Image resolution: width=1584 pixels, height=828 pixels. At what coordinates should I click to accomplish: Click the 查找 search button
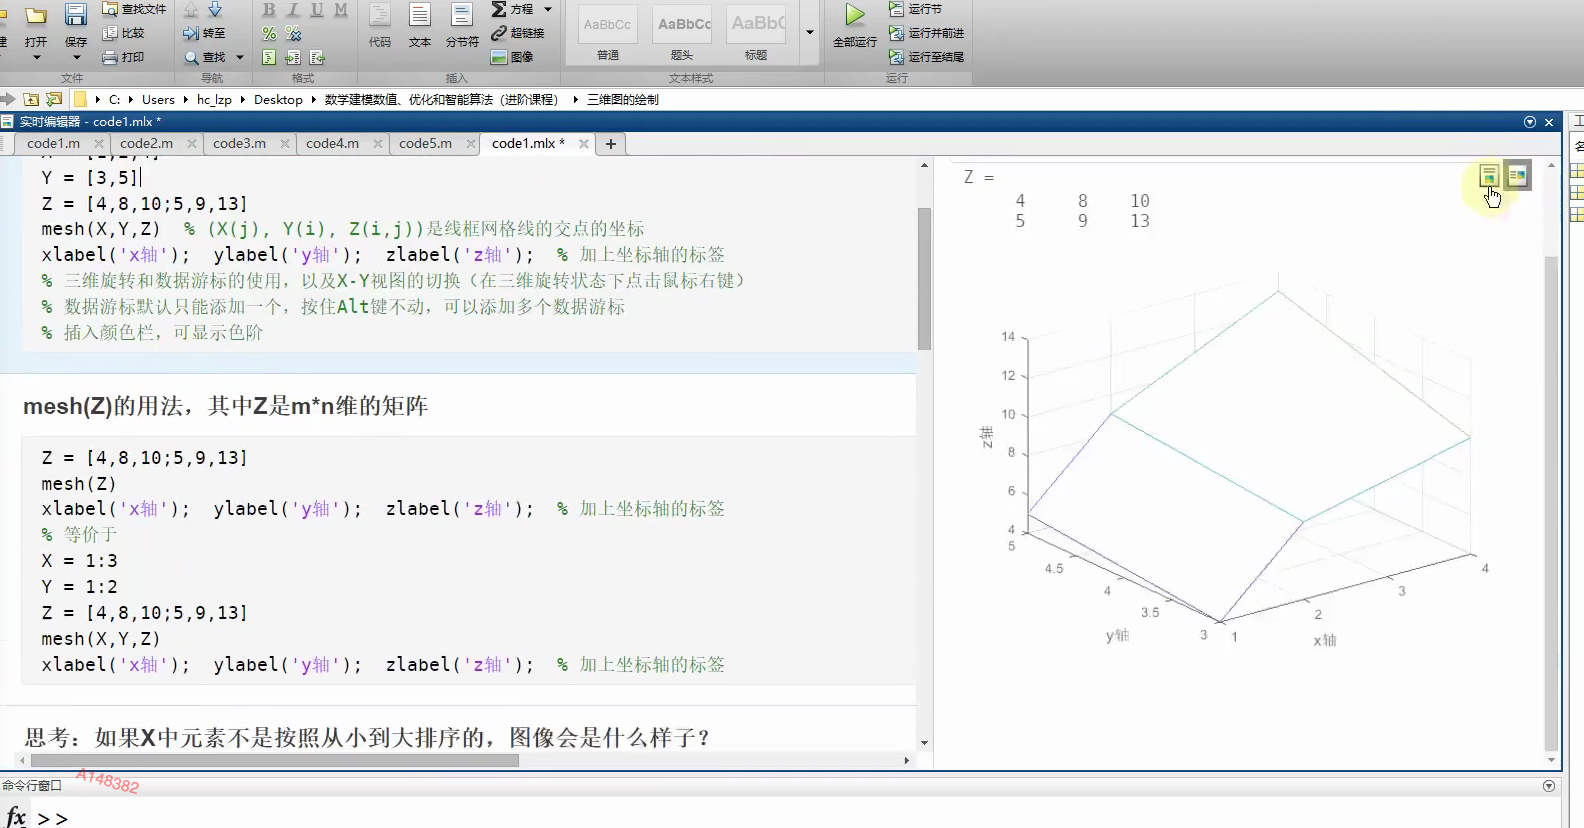[205, 57]
